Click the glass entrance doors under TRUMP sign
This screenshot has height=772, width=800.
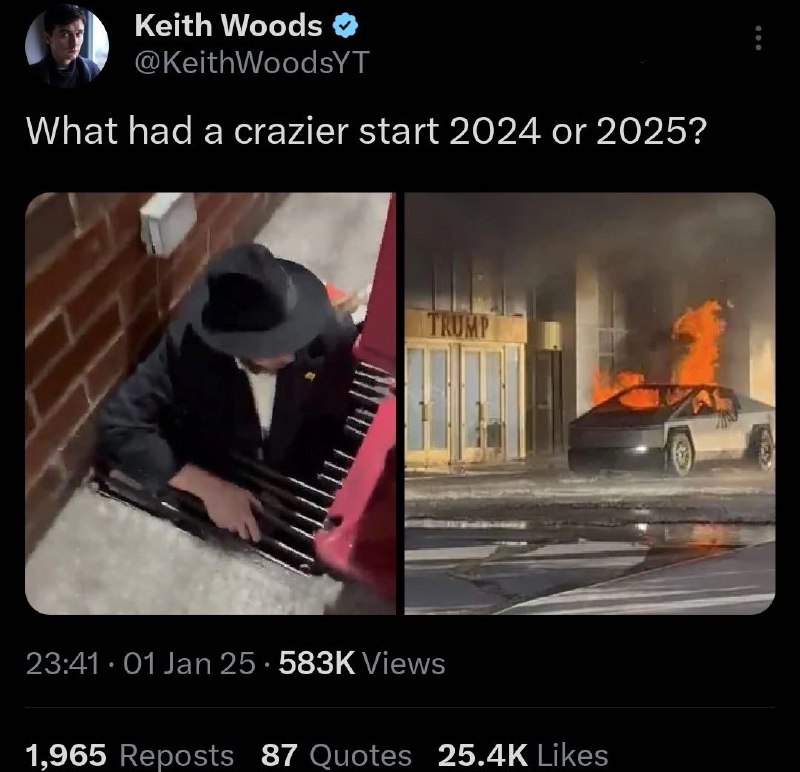tap(465, 401)
